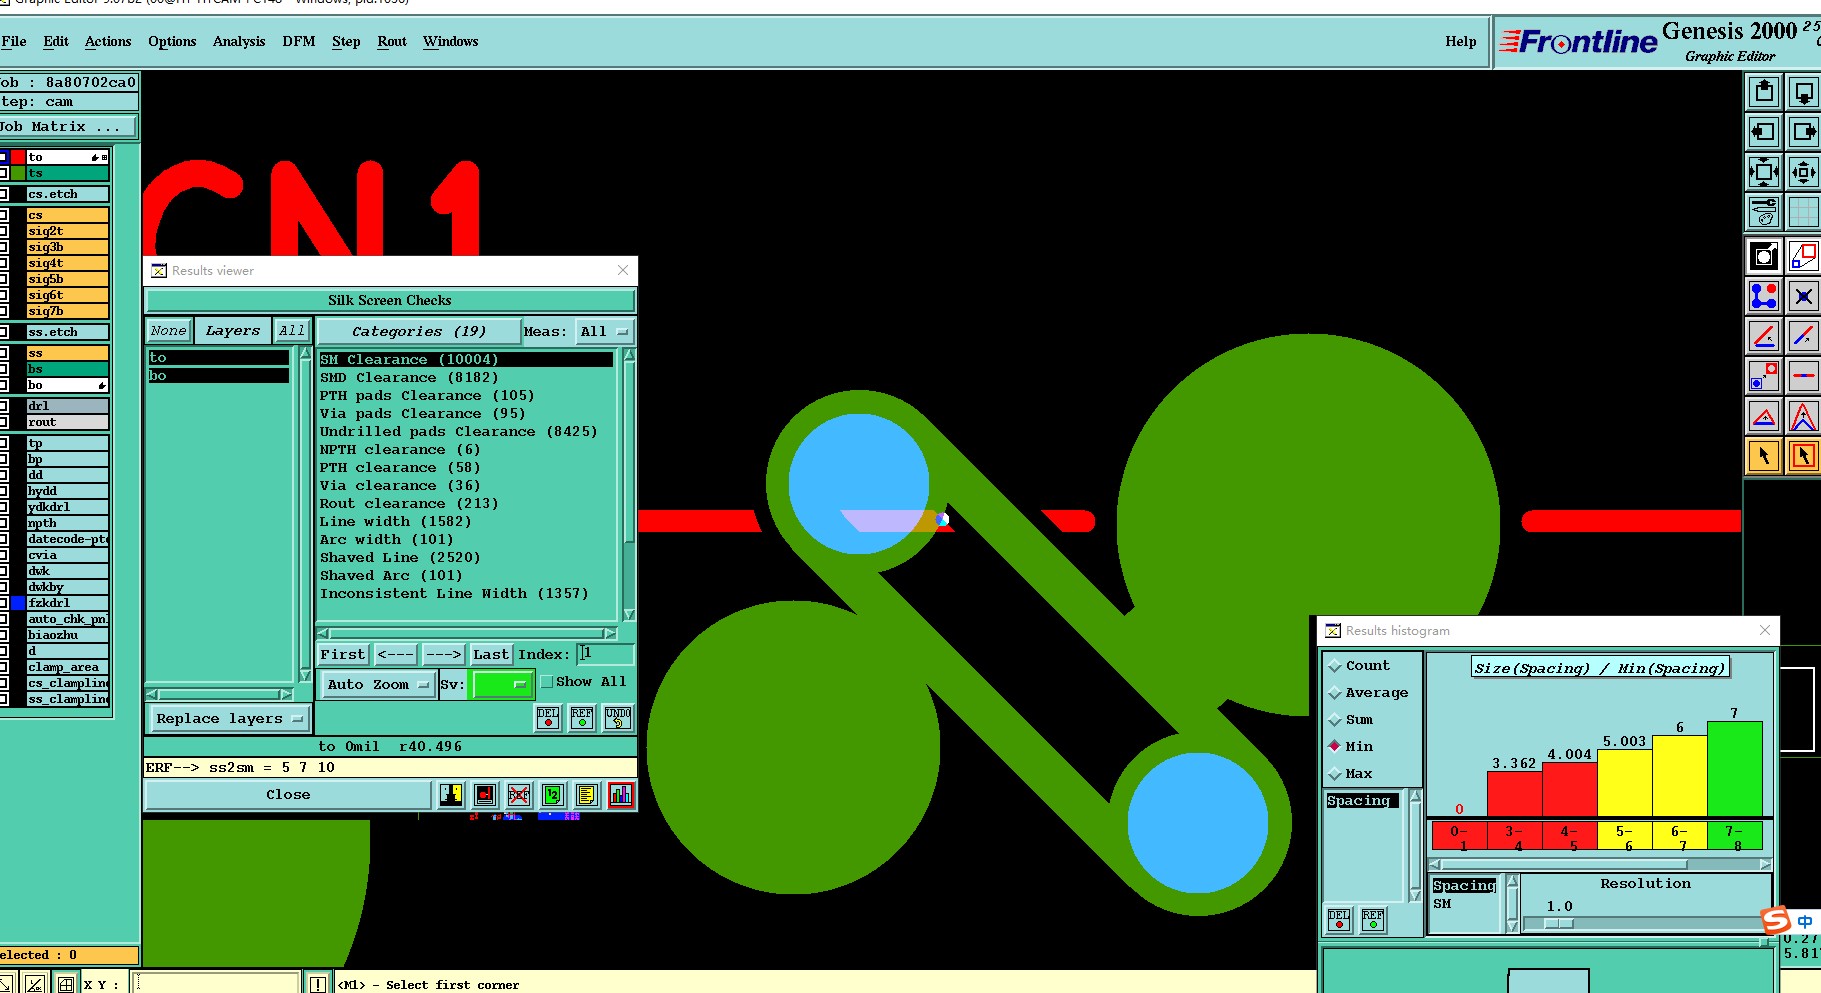Select the Sum radio option
Screen dimensions: 1821x993
tap(1334, 720)
